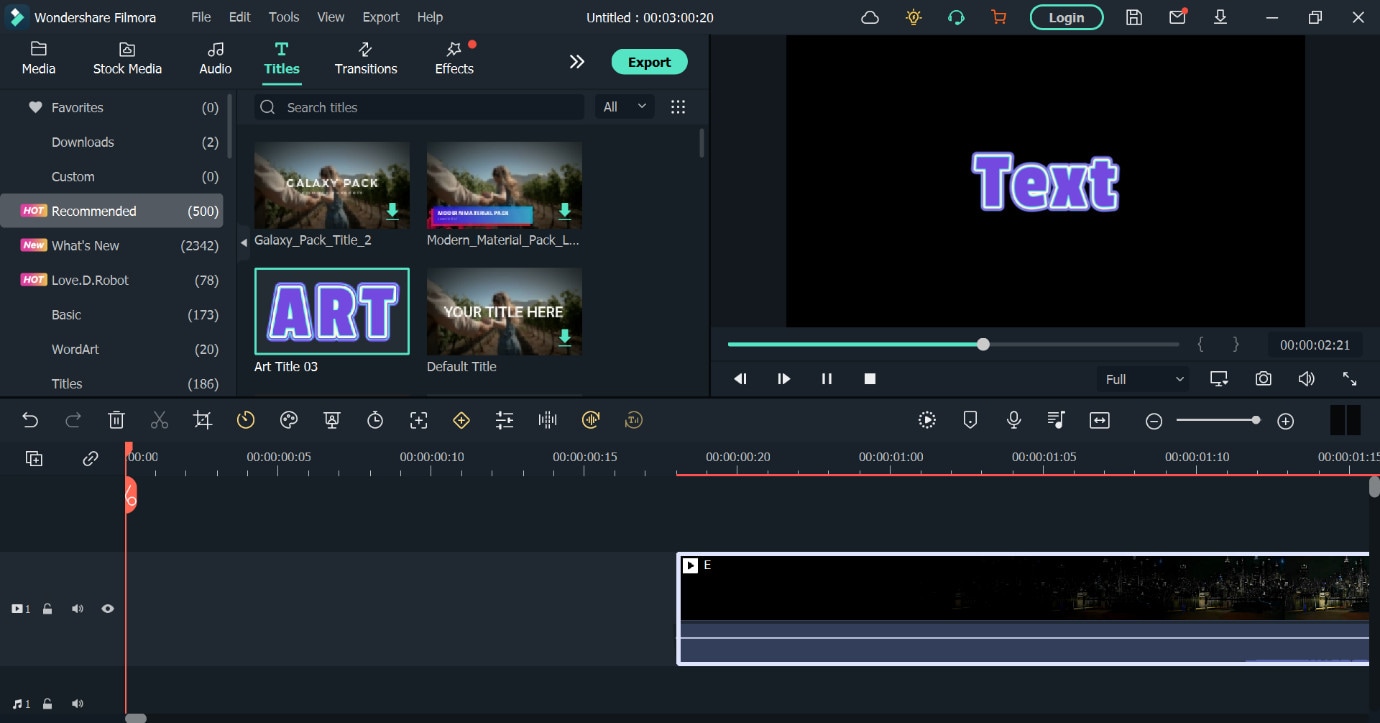Image resolution: width=1380 pixels, height=723 pixels.
Task: Open the All filter dropdown
Action: 624,107
